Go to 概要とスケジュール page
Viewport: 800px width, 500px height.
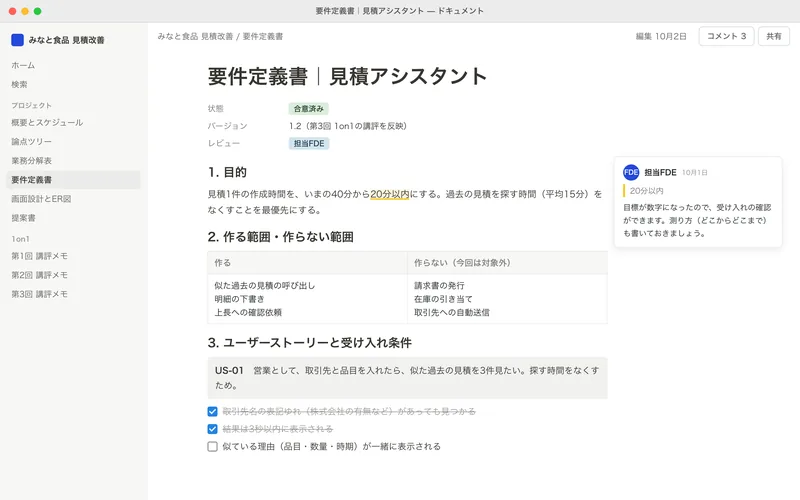click(73, 122)
